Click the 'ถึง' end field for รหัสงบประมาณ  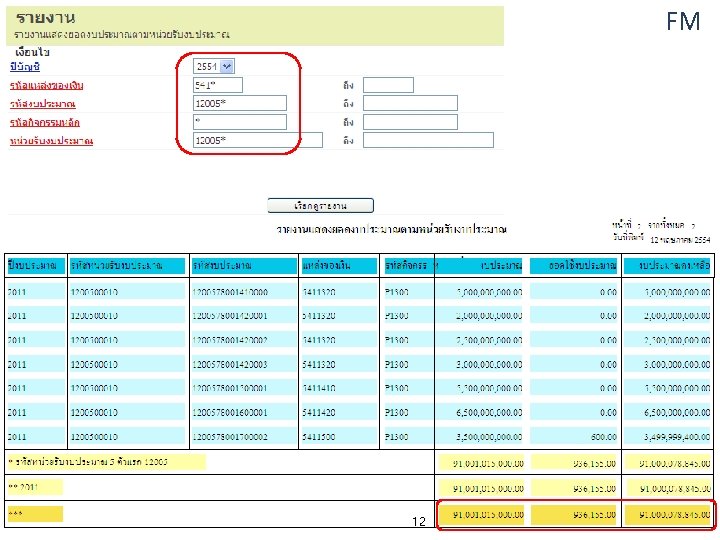411,103
